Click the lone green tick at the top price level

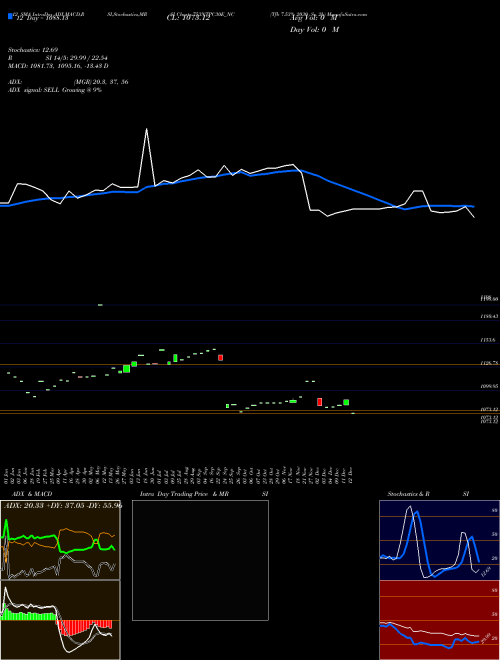[100, 305]
